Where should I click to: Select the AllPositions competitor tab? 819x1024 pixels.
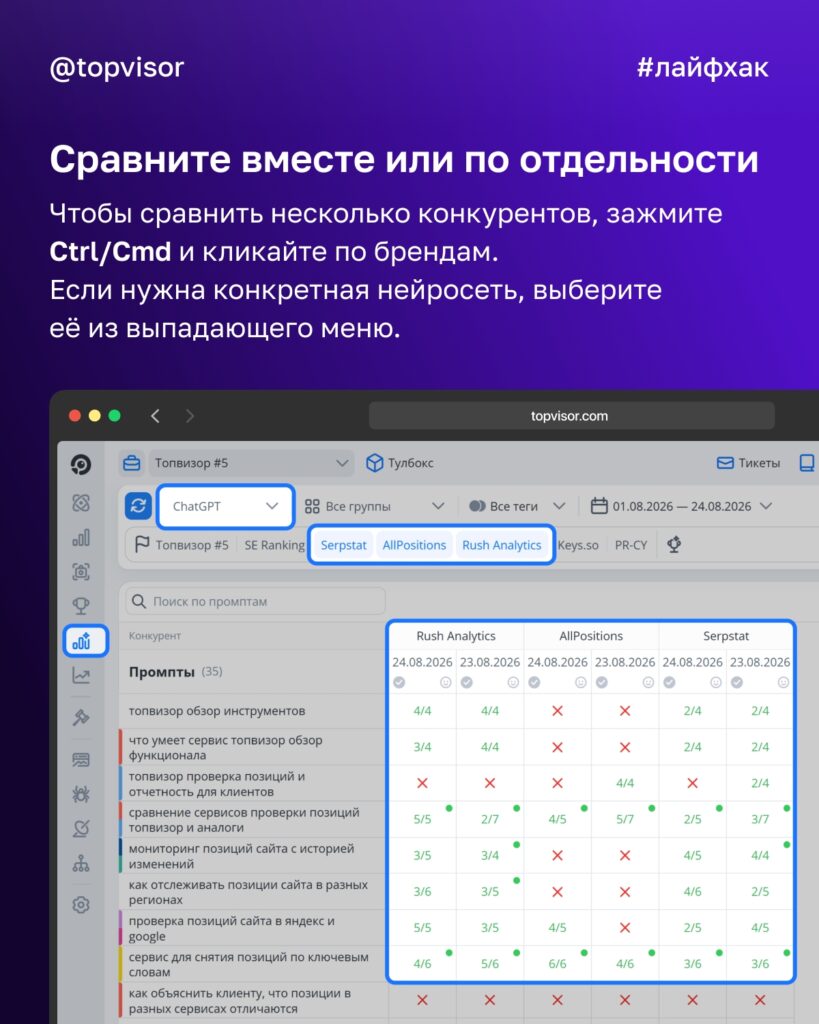click(x=414, y=545)
